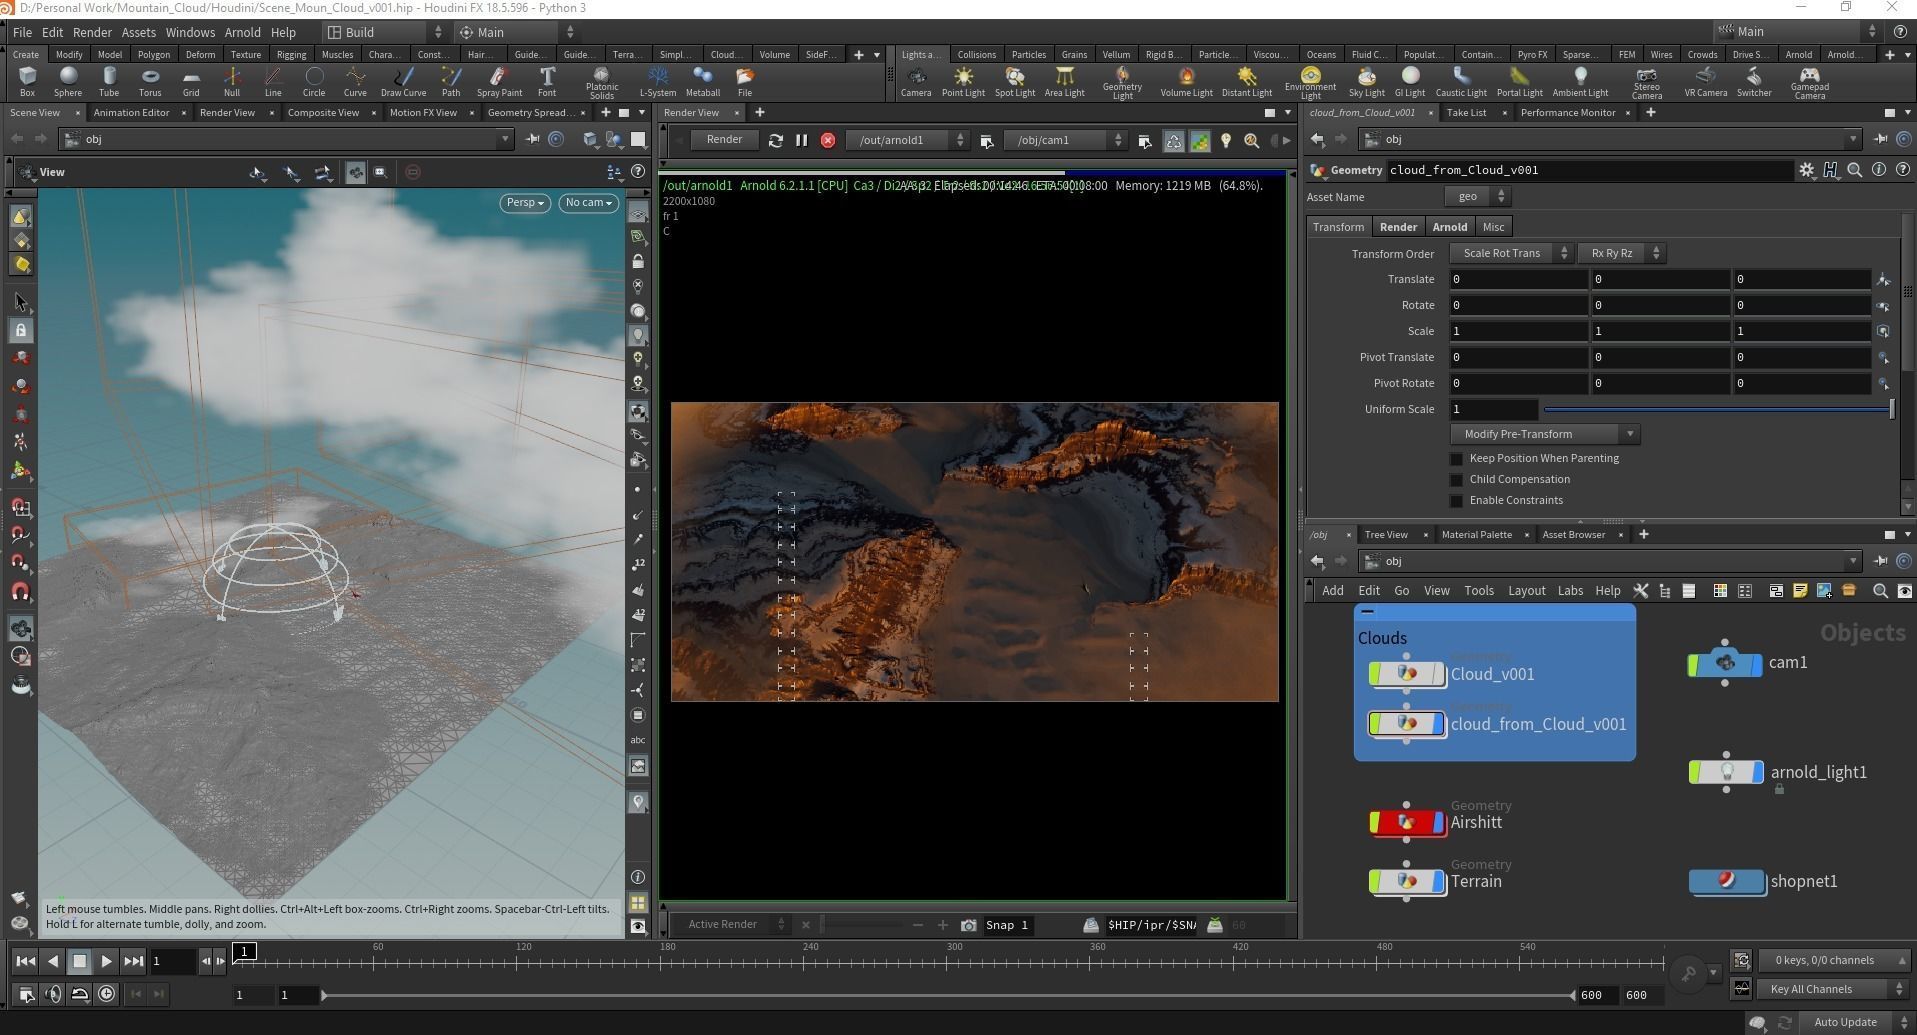Add a Spot Light
The width and height of the screenshot is (1917, 1035).
(1015, 81)
